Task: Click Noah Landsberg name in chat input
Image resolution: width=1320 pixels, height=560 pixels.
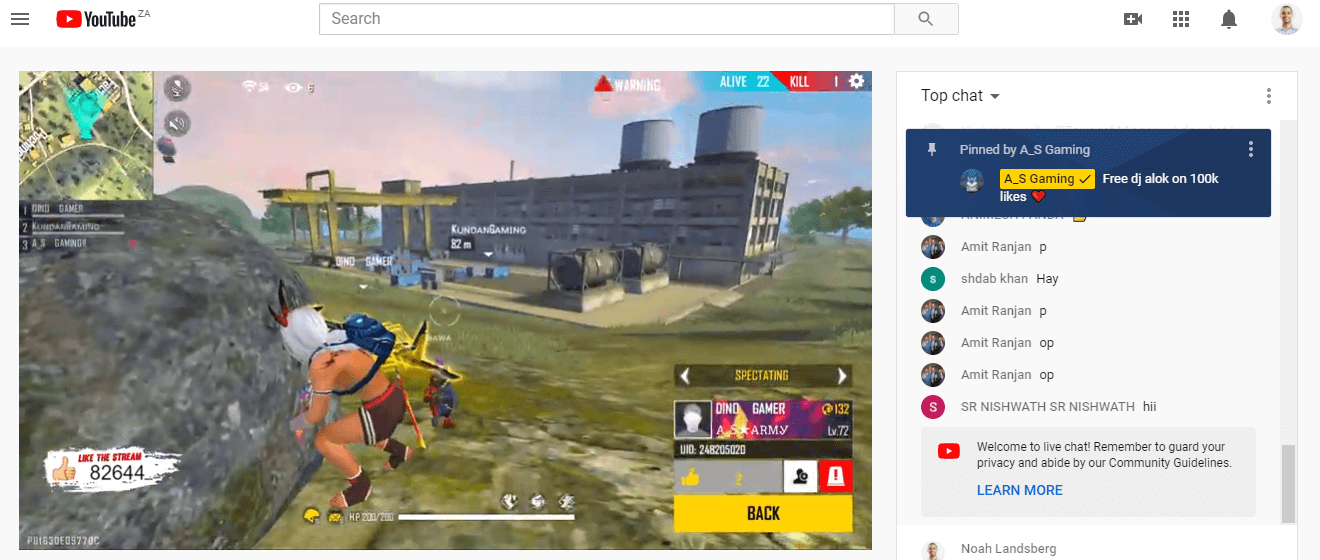Action: [1008, 549]
